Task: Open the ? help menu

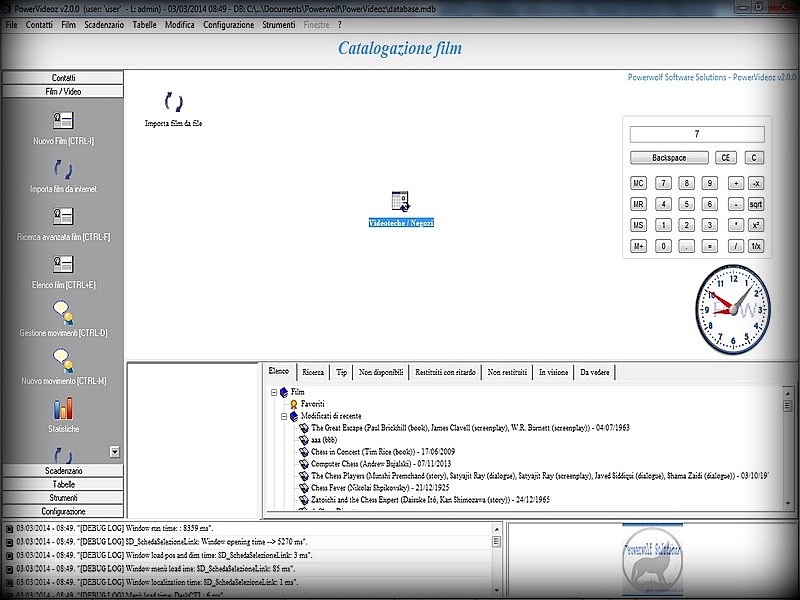Action: pyautogui.click(x=339, y=24)
